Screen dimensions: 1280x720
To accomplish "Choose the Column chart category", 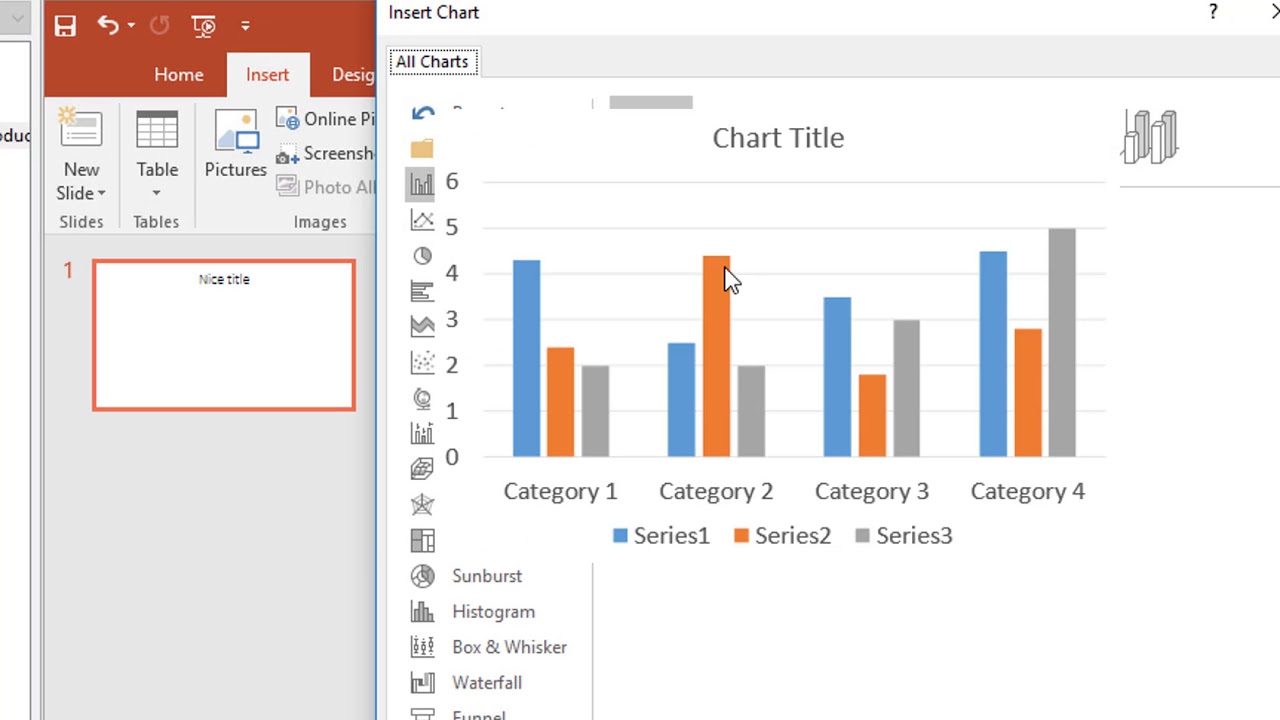I will 422,184.
